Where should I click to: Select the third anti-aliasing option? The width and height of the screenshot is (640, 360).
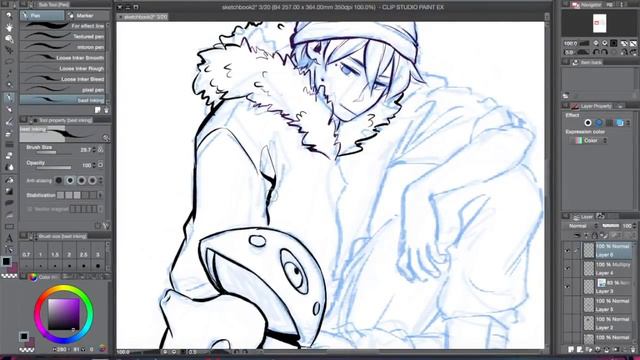[x=82, y=180]
